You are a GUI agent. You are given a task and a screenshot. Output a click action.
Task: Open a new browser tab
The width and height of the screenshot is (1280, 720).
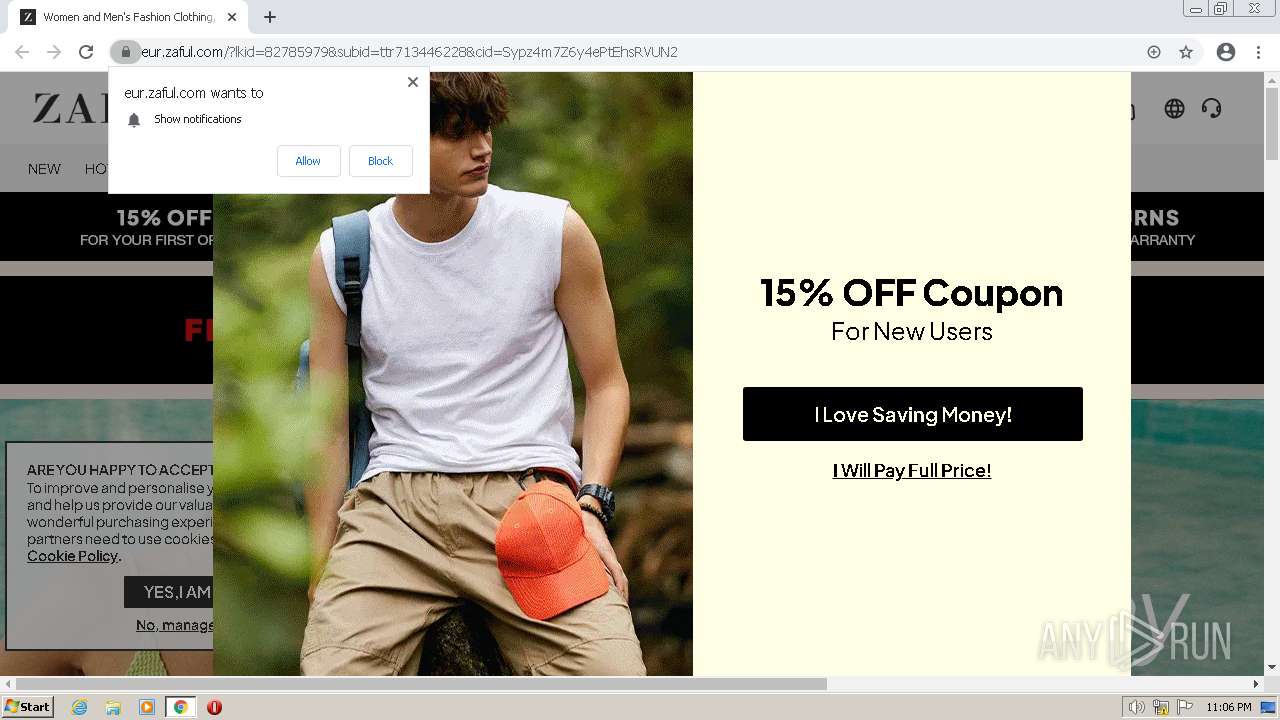tap(270, 17)
